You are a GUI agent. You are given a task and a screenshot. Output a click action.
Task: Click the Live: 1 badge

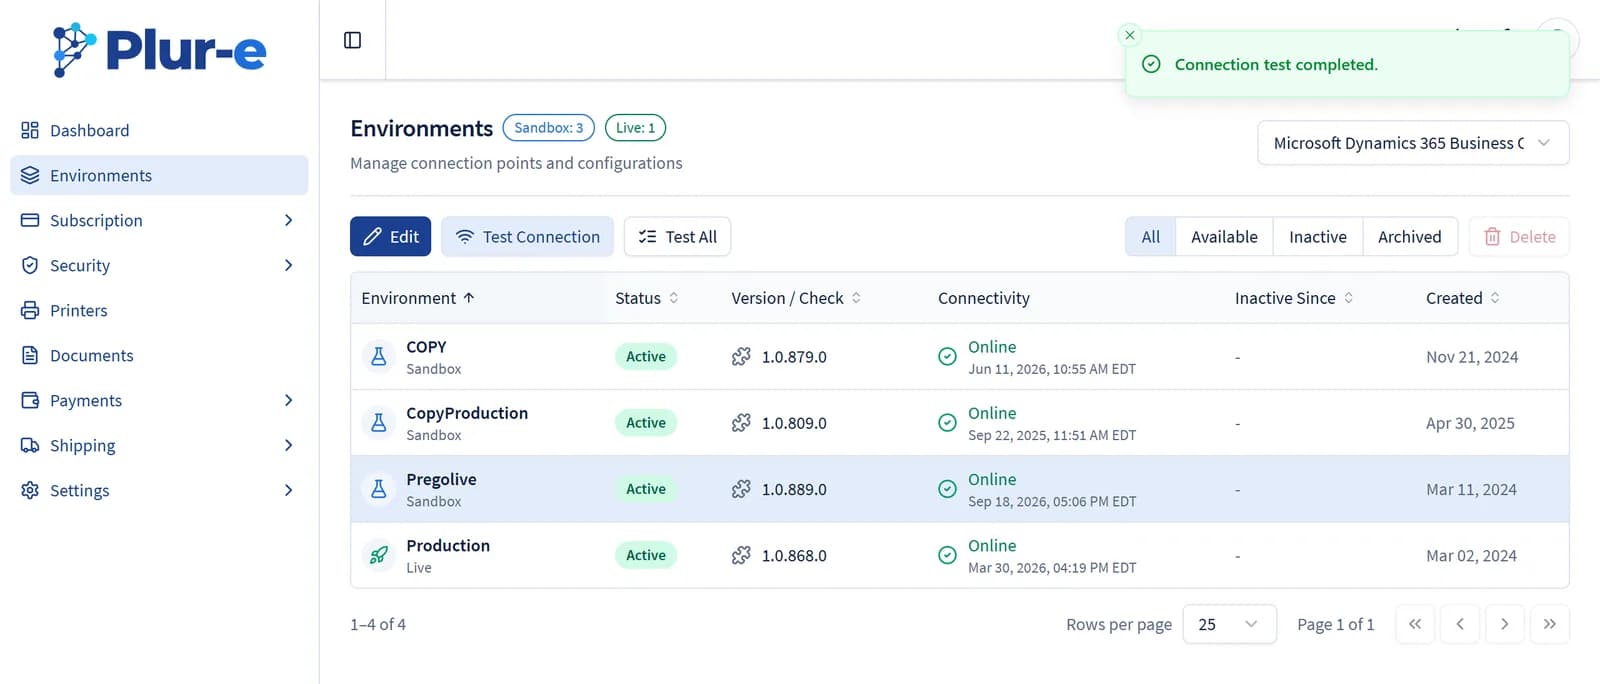[635, 128]
